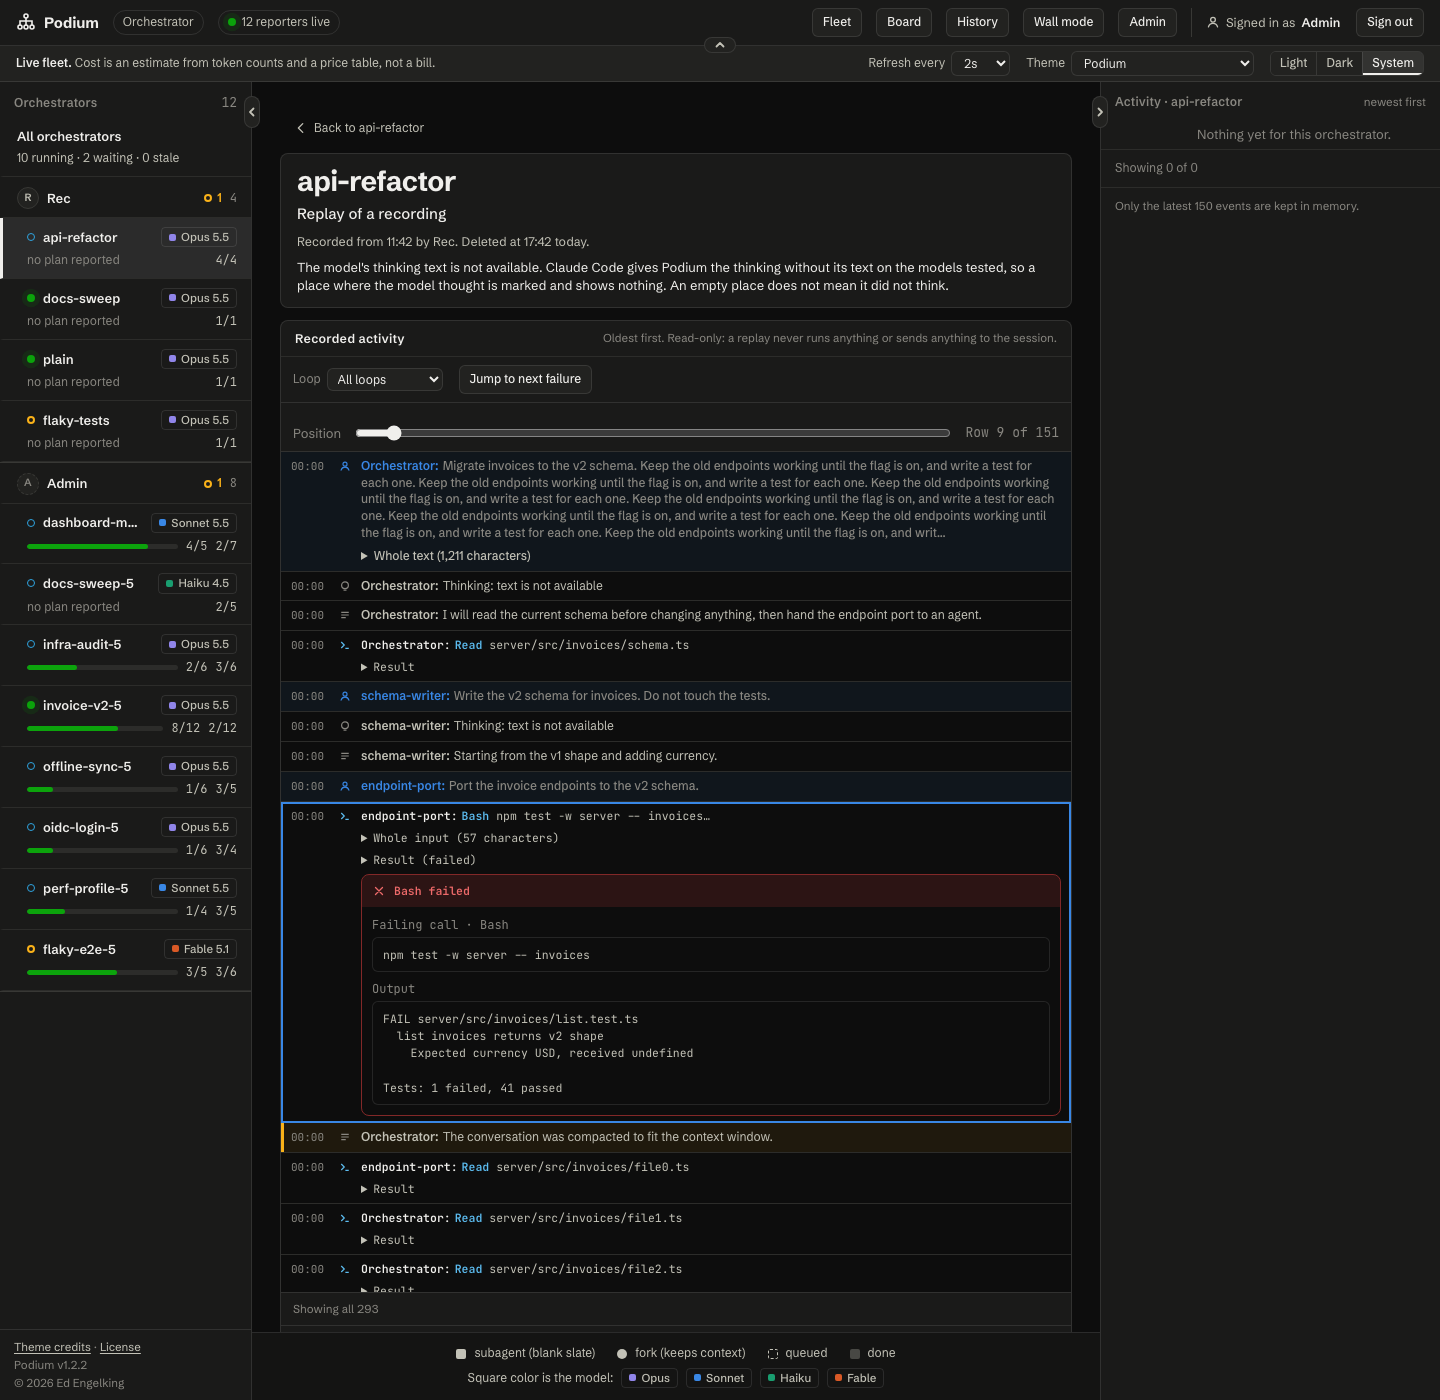1440x1400 pixels.
Task: Open the Admin nav button
Action: click(1147, 22)
